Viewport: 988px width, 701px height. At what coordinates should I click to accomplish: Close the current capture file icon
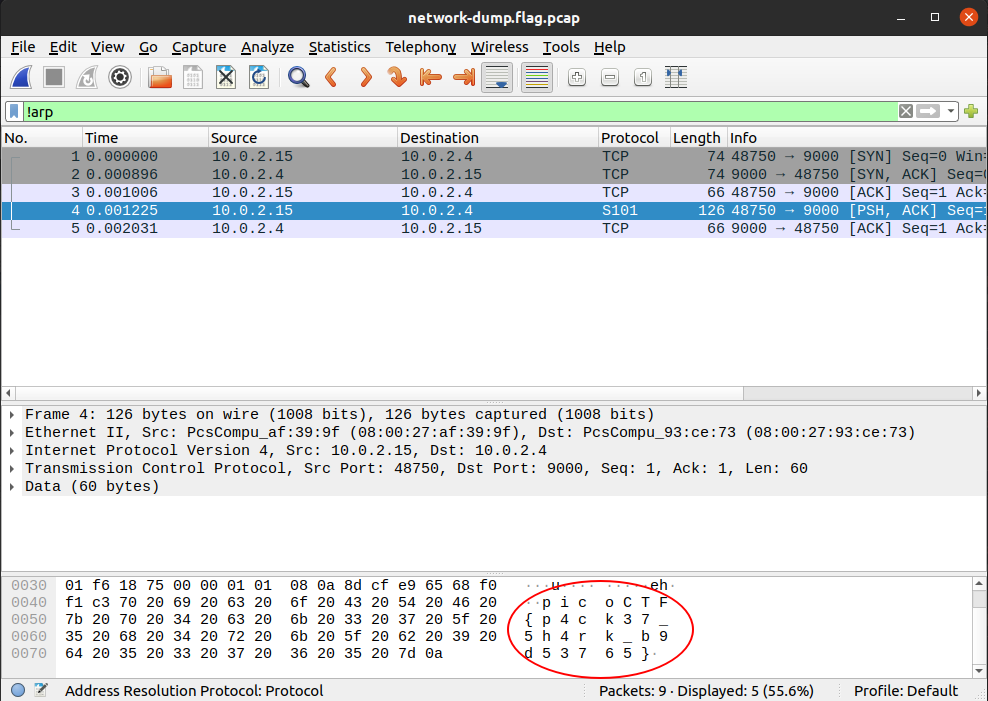[x=226, y=77]
